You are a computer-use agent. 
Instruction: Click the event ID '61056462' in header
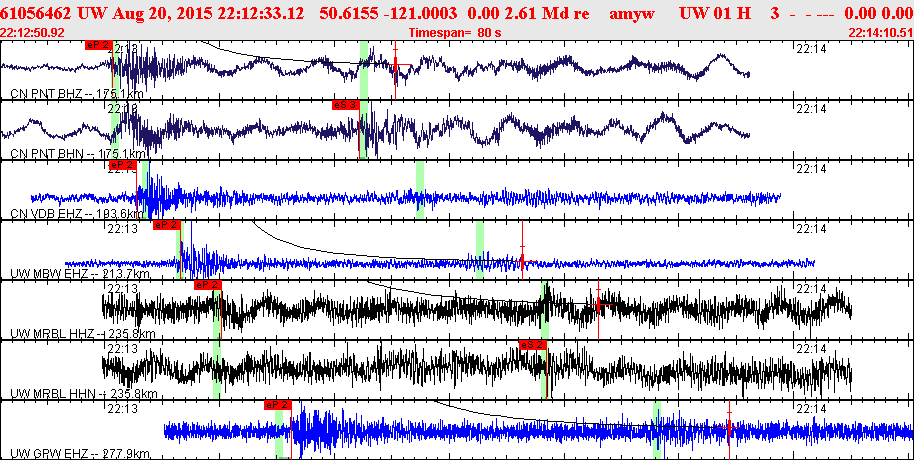coord(36,13)
